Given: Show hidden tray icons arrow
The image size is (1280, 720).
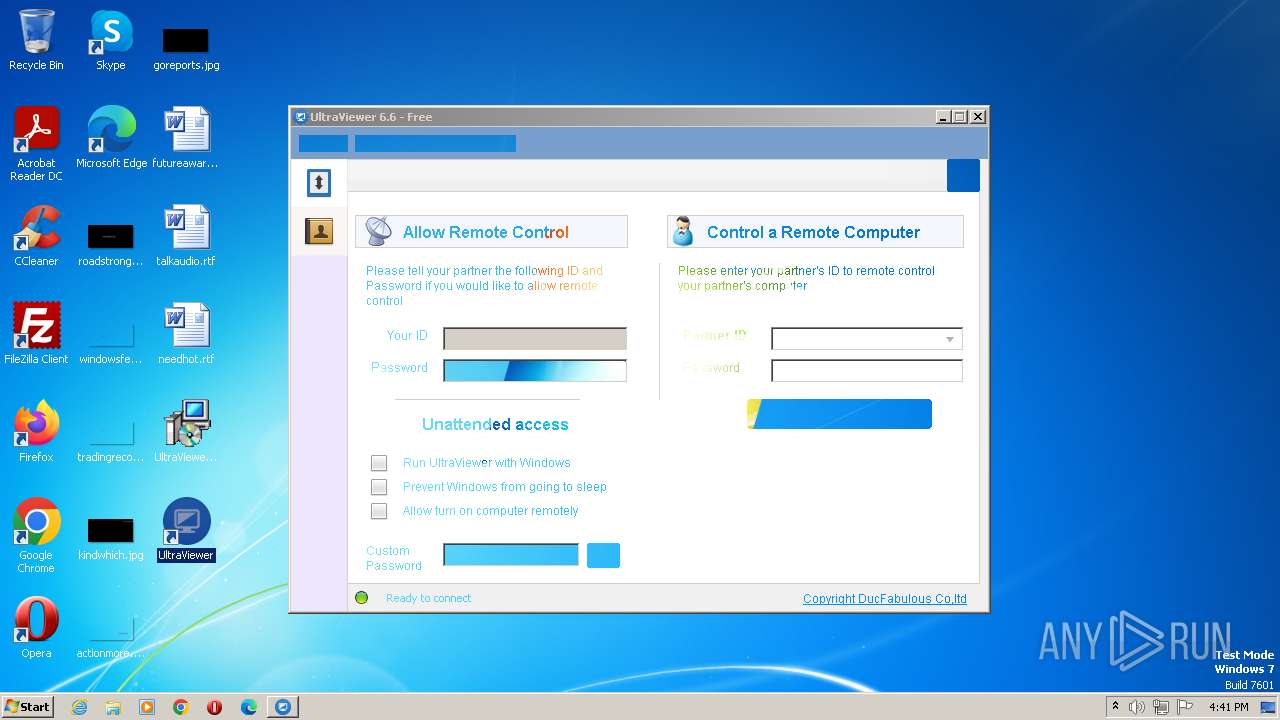Looking at the screenshot, I should [x=1115, y=707].
